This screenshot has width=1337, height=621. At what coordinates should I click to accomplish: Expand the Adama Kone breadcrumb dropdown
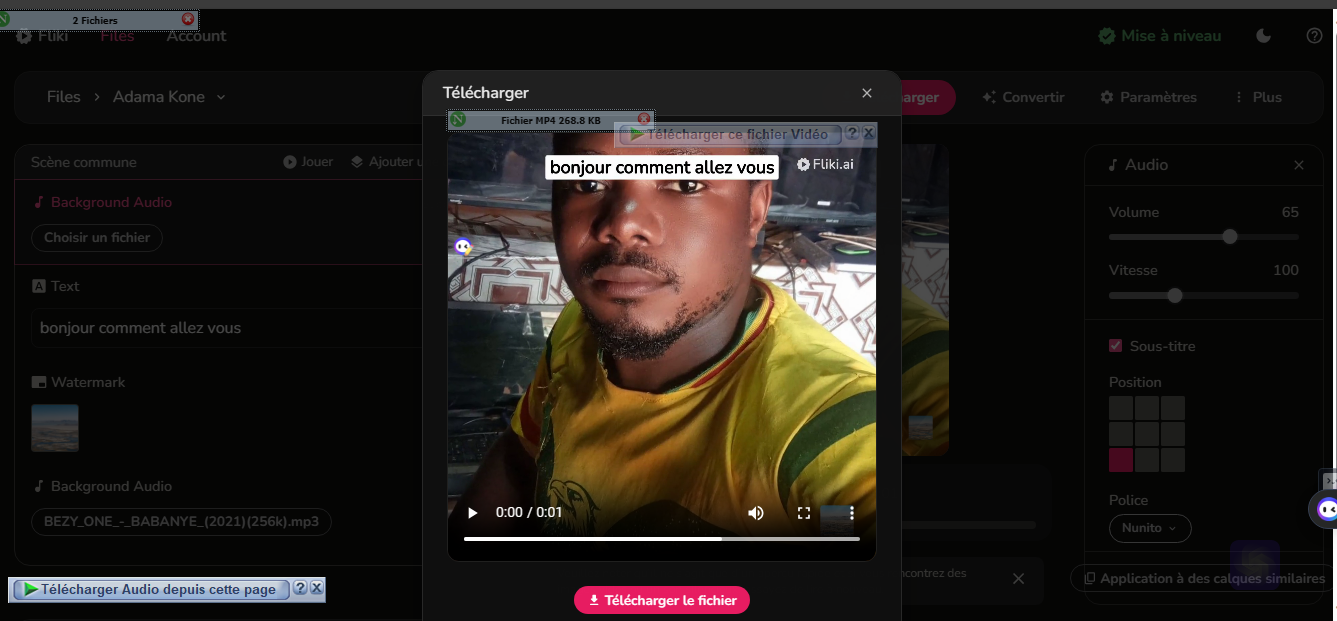(x=221, y=97)
